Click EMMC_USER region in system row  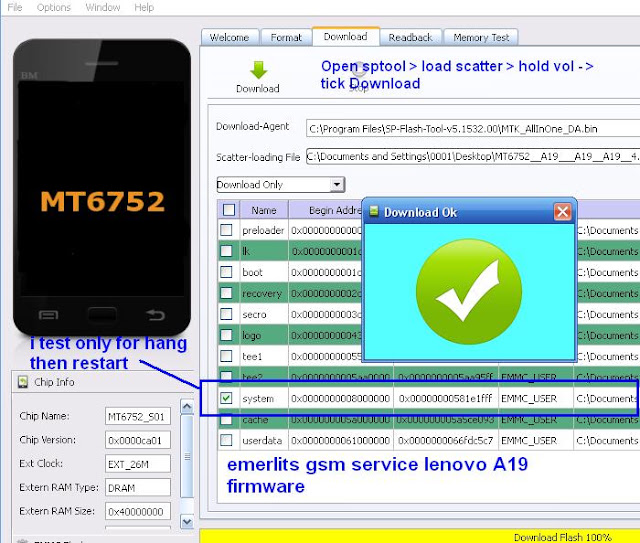coord(529,398)
